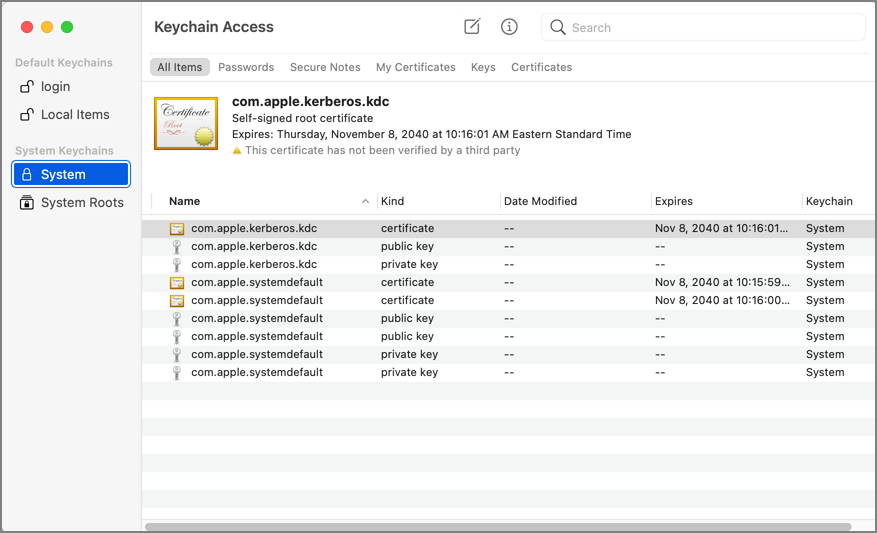Click the last com.apple.systemdefault private key icon
This screenshot has height=533, width=877.
tap(177, 372)
